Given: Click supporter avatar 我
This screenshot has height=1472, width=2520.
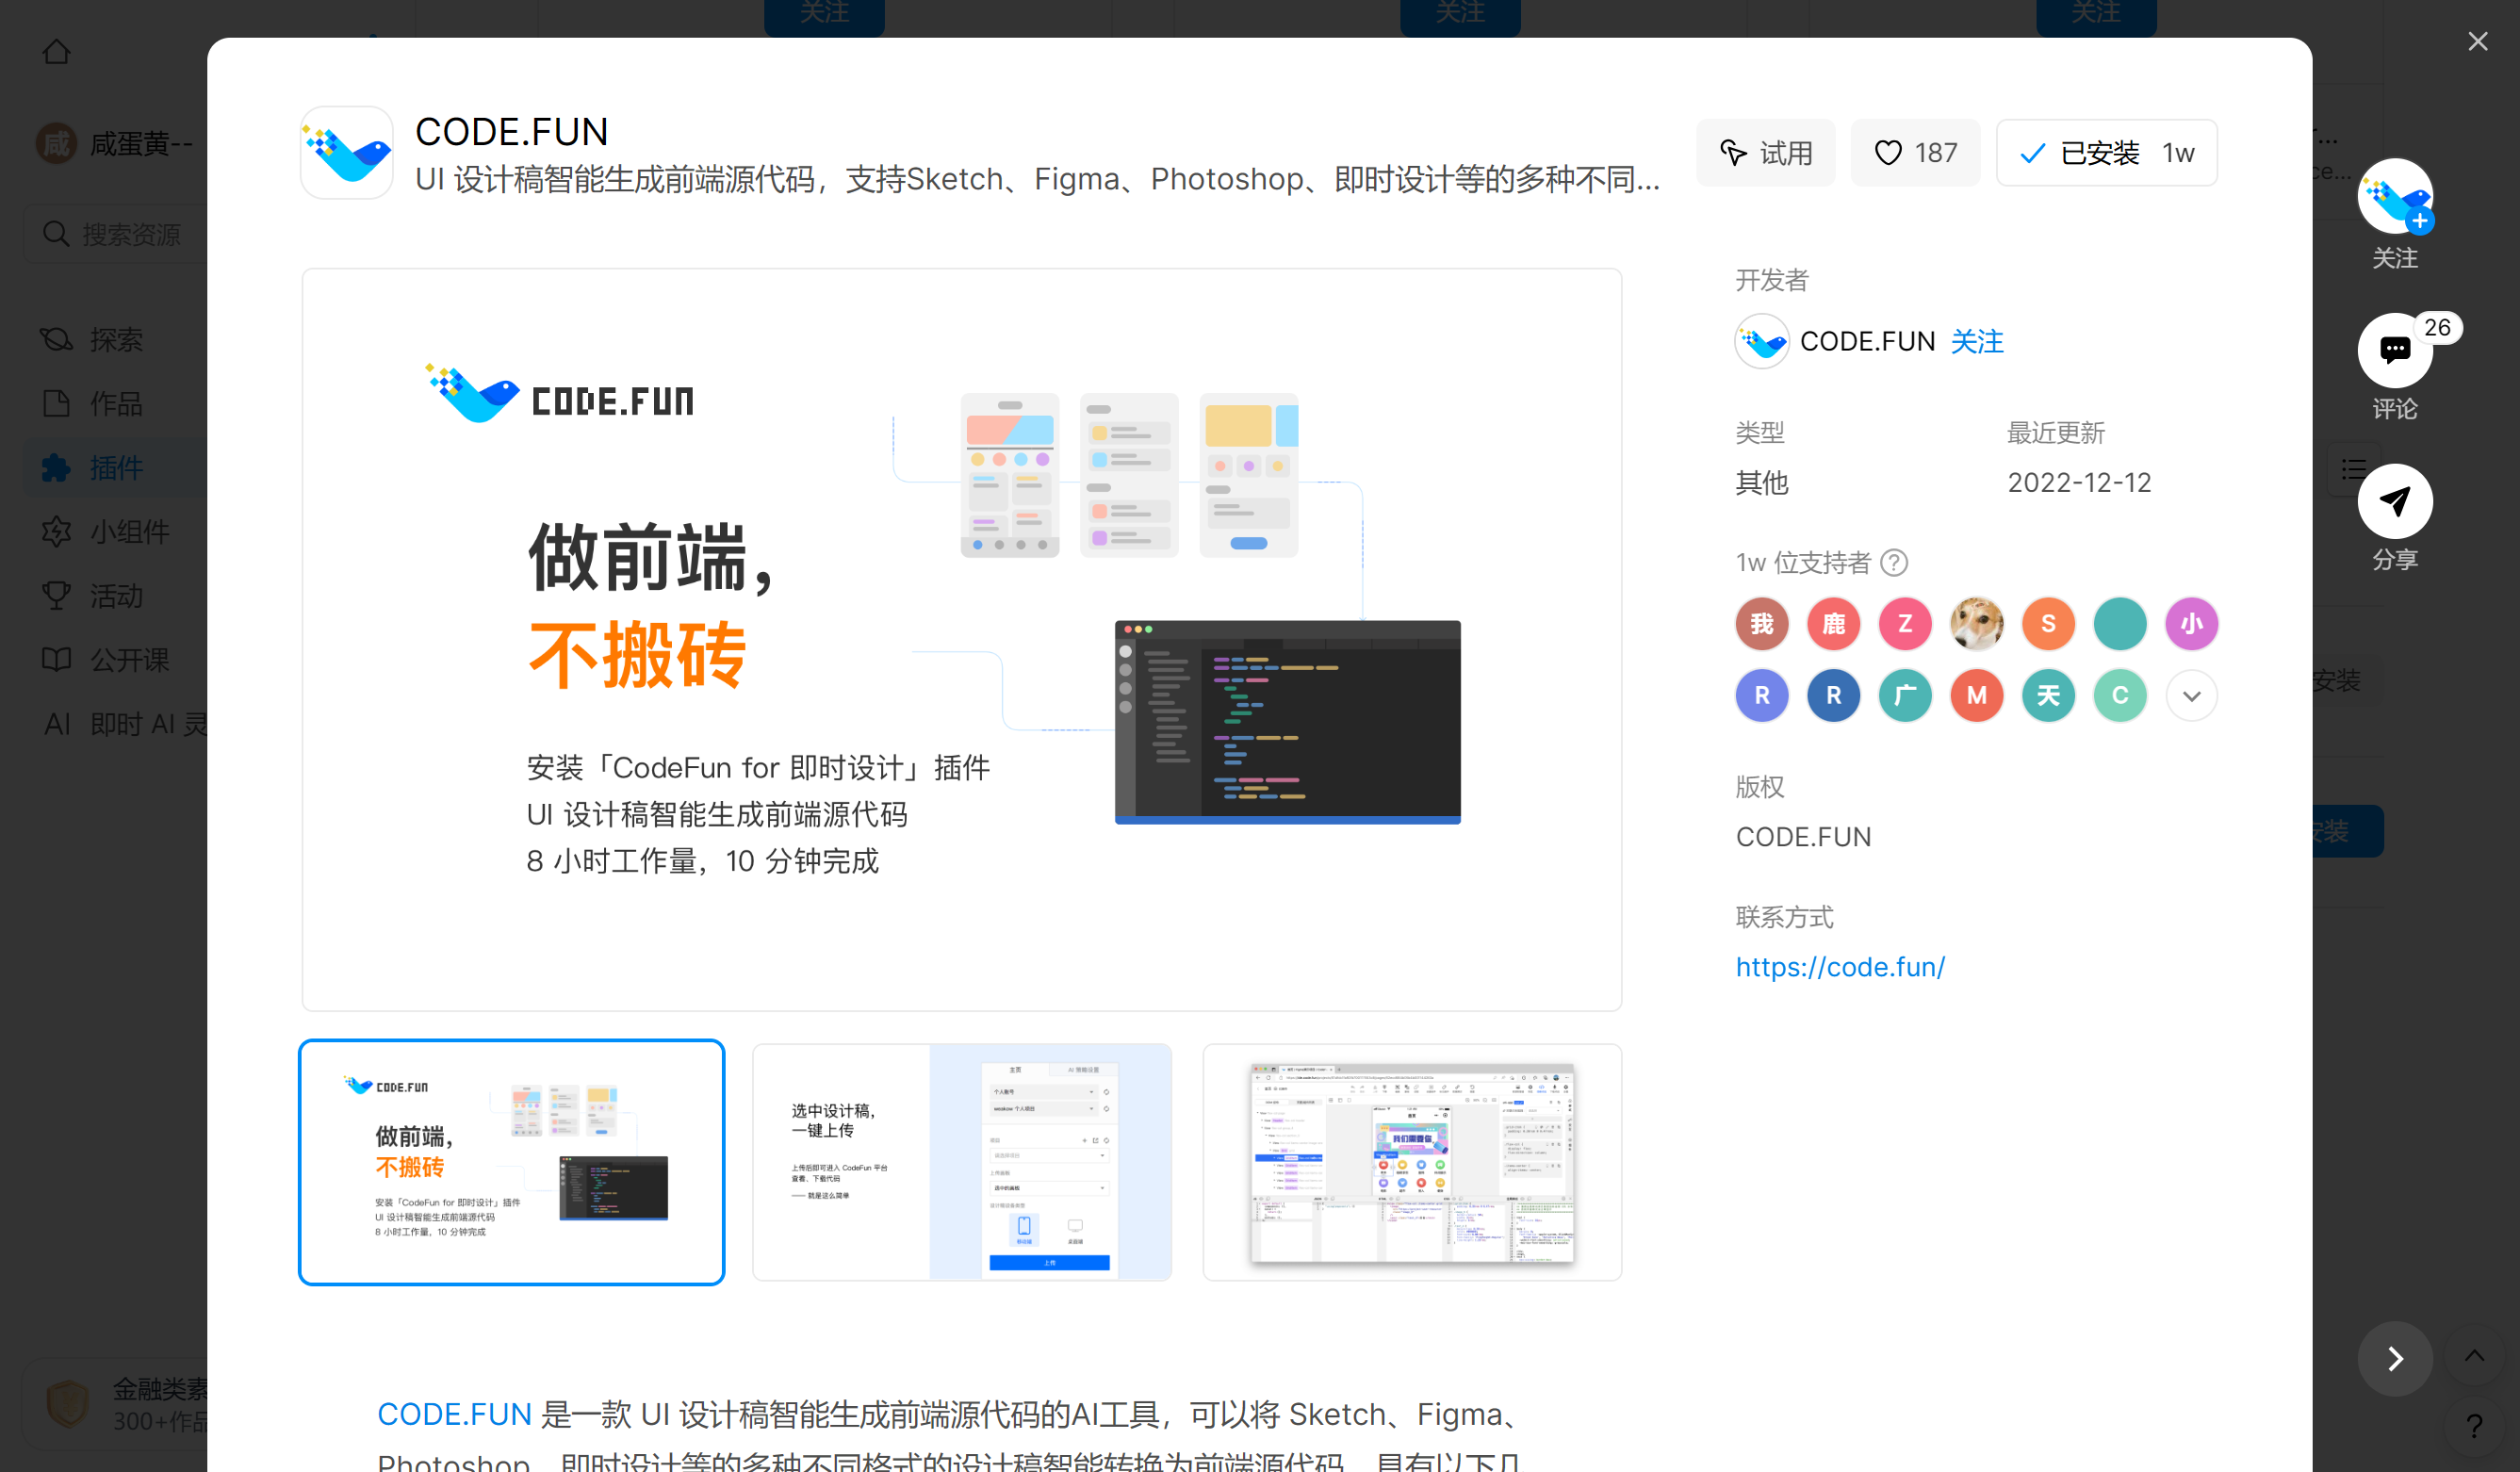Looking at the screenshot, I should pyautogui.click(x=1761, y=624).
